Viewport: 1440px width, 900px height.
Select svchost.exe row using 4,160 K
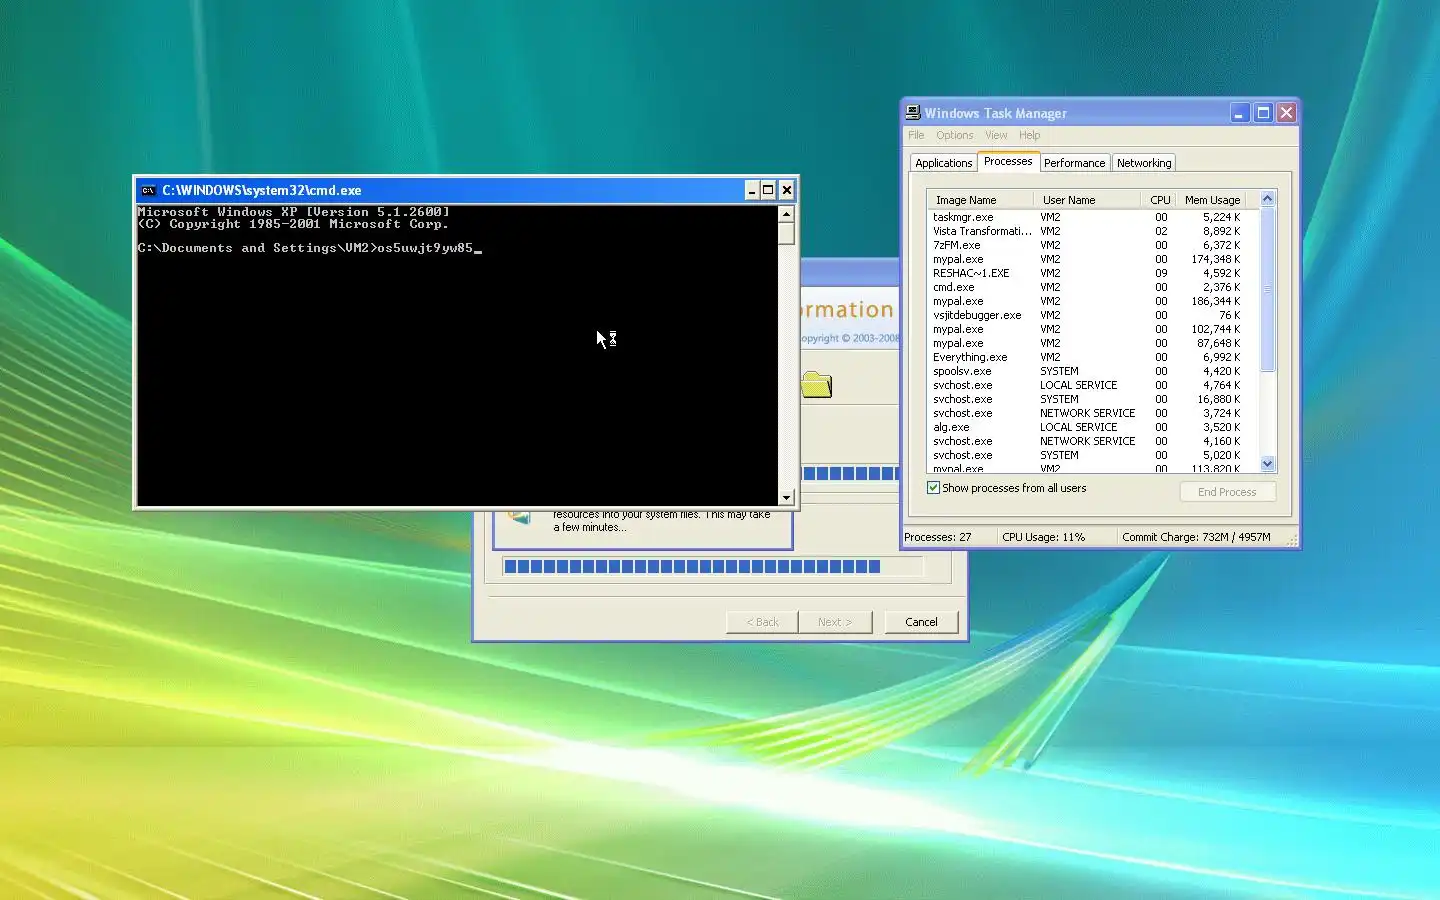(x=1092, y=441)
